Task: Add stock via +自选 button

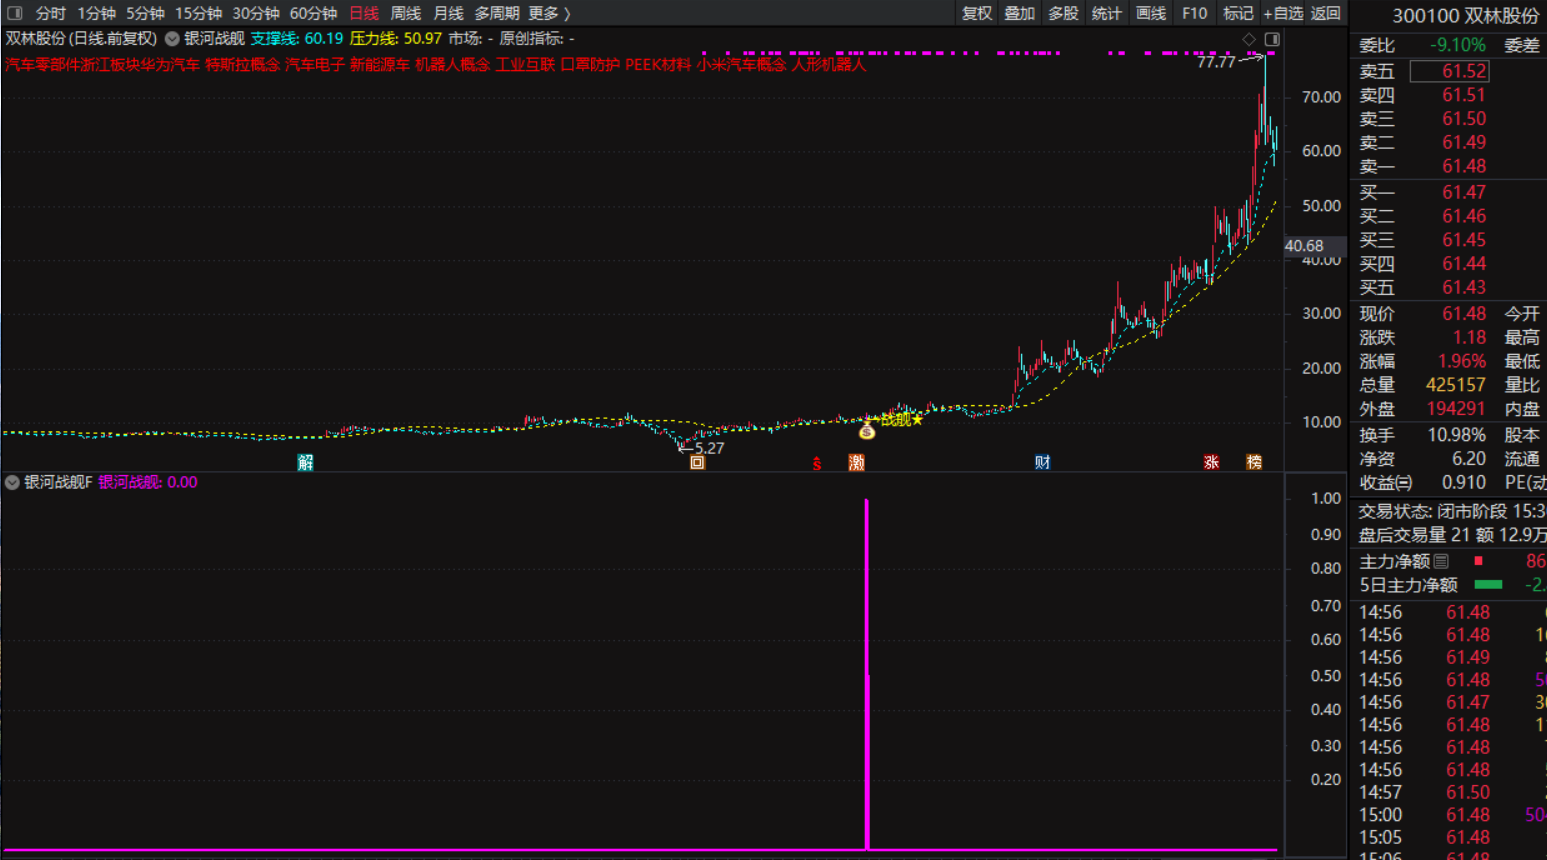Action: (x=1283, y=13)
